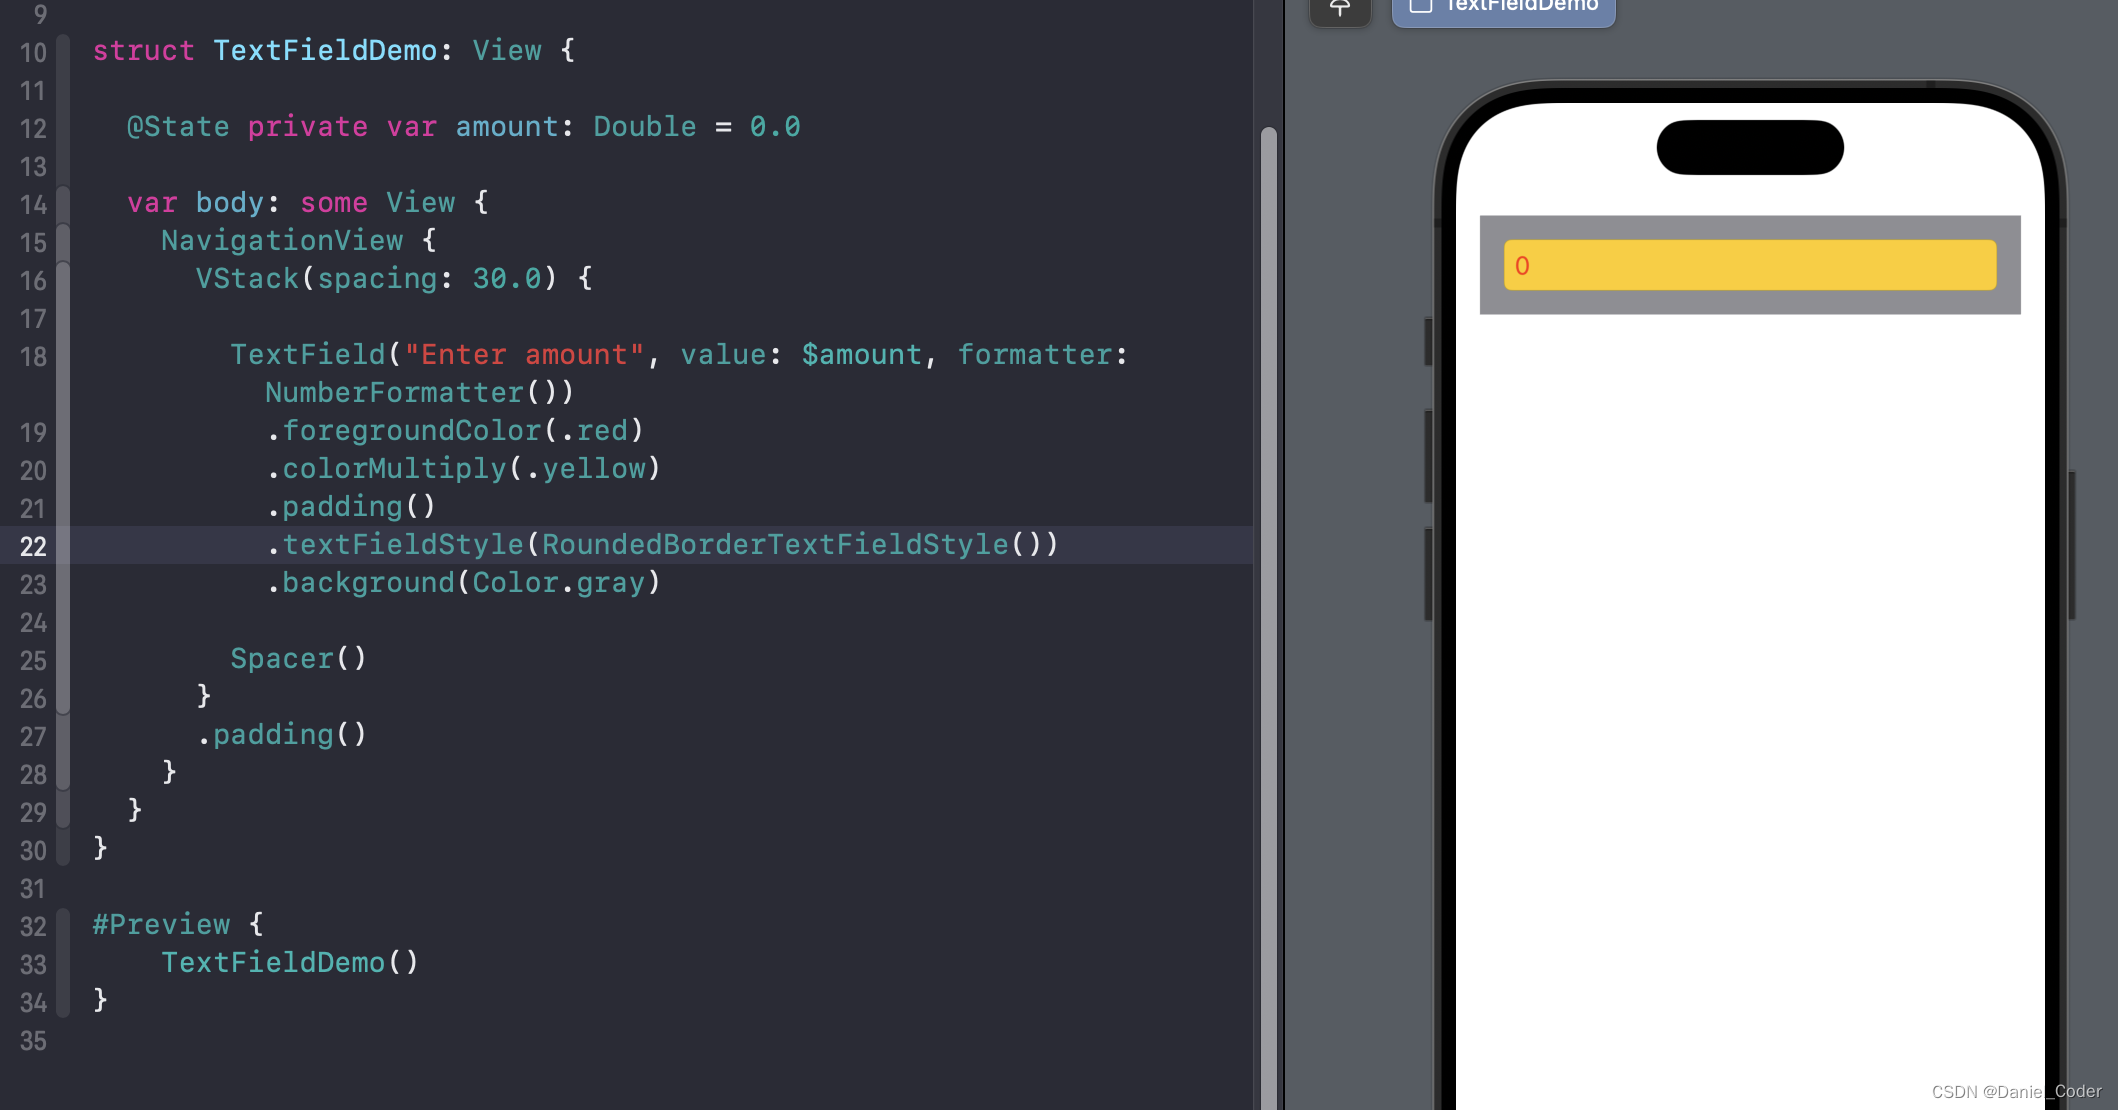2118x1110 pixels.
Task: Click the .yellow color literal
Action: click(x=590, y=468)
